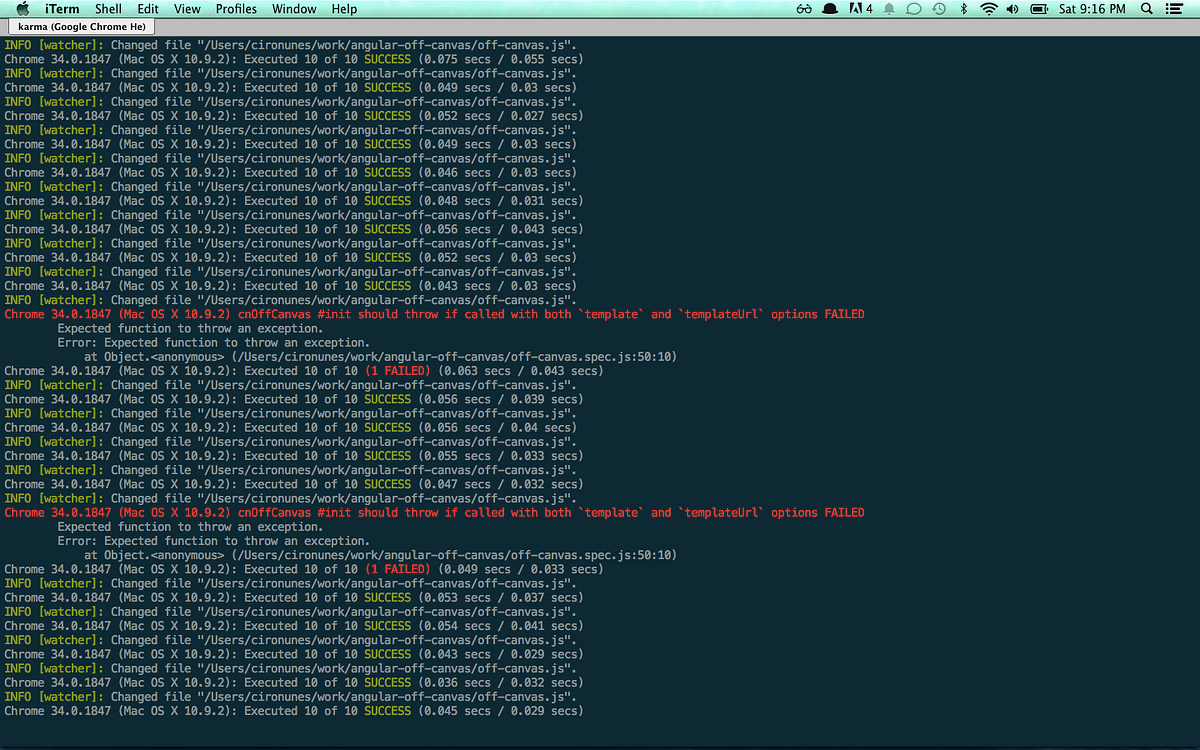Viewport: 1200px width, 750px height.
Task: Click the first FAILED test error line
Action: (432, 313)
